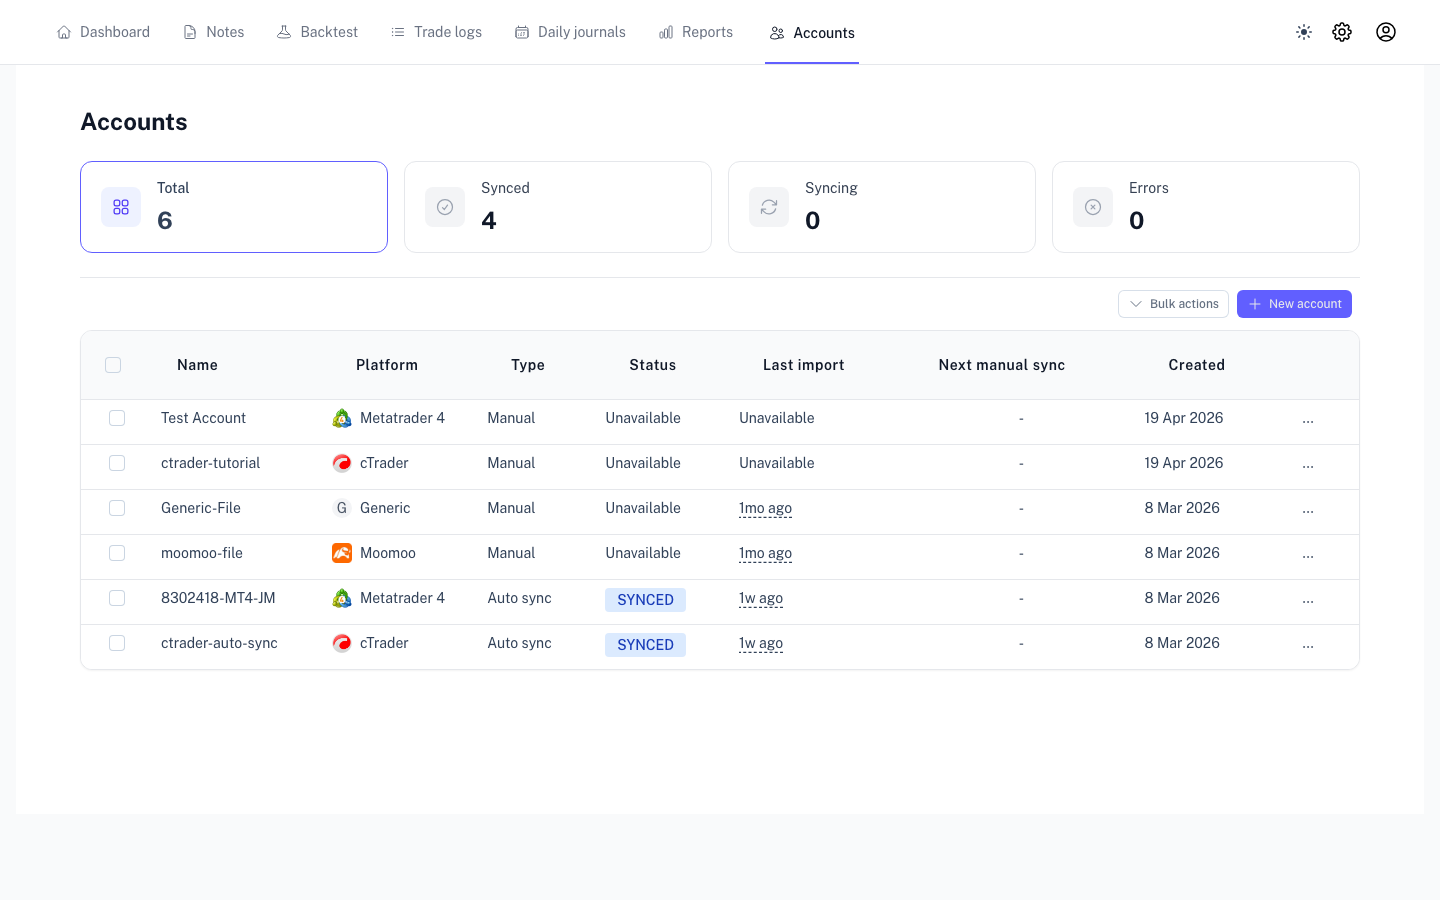Image resolution: width=1440 pixels, height=900 pixels.
Task: Check the select-all checkbox in table header
Action: coord(113,365)
